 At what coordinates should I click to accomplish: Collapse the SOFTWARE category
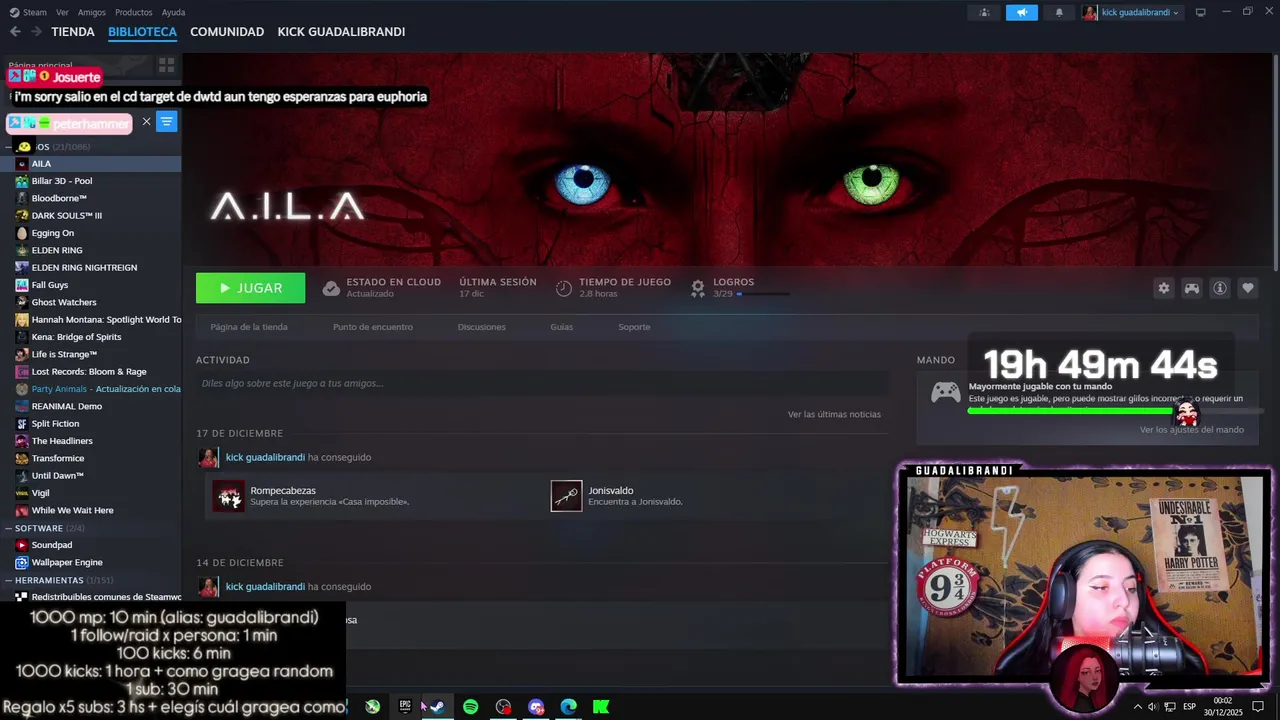coord(8,528)
